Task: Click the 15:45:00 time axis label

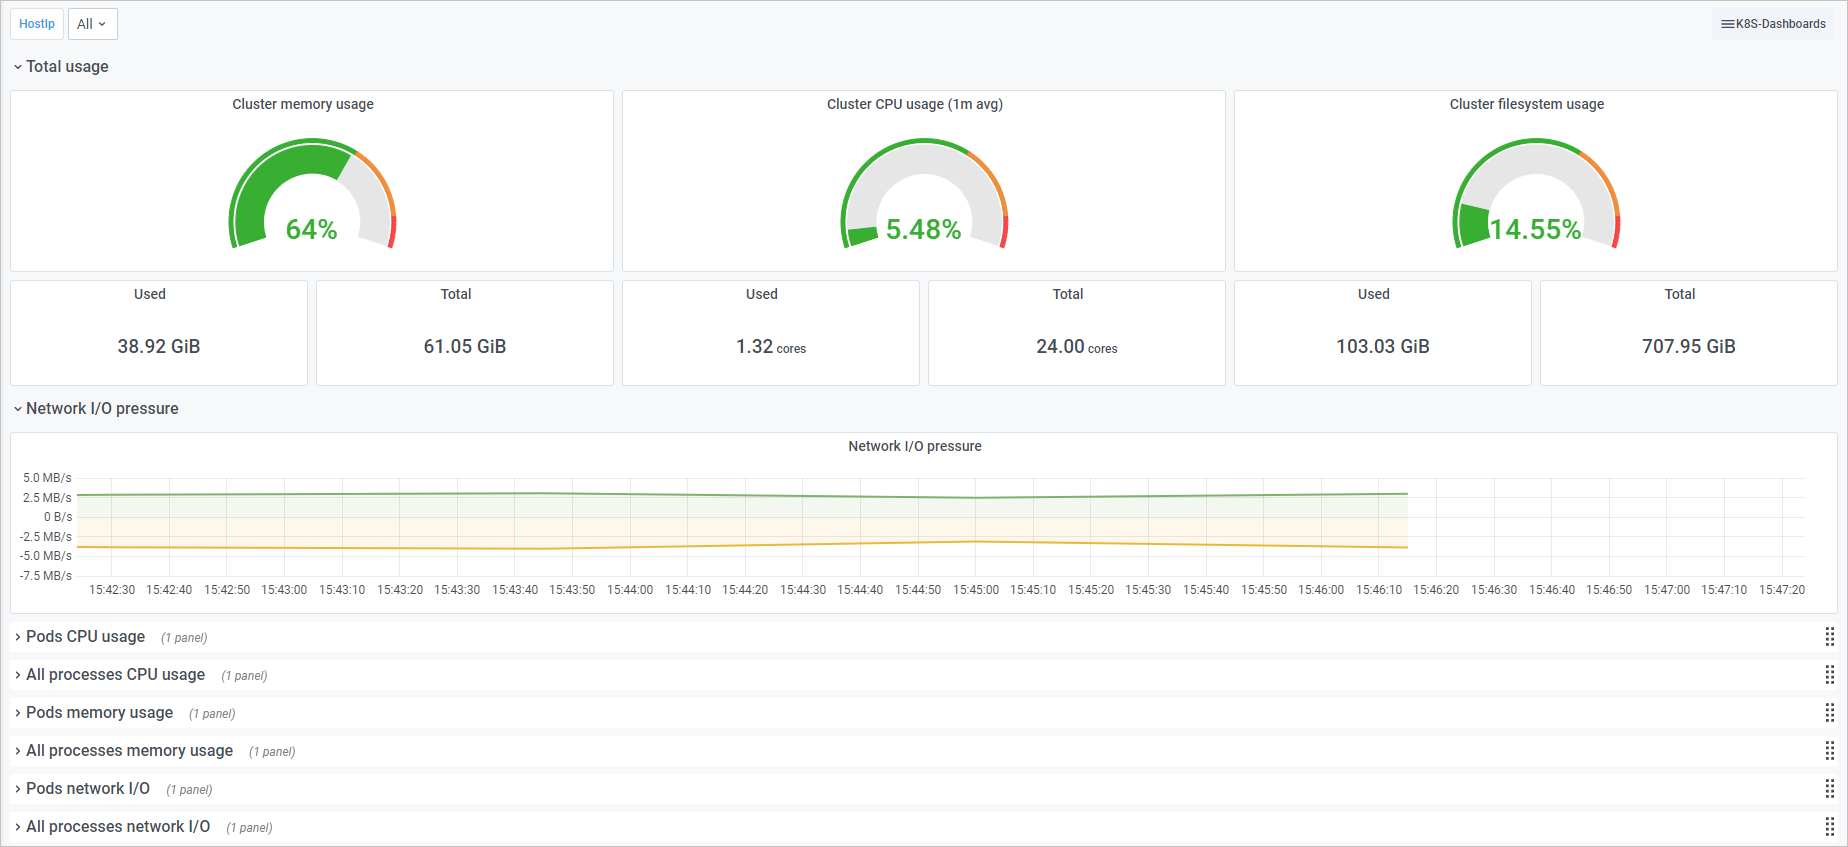Action: (976, 590)
